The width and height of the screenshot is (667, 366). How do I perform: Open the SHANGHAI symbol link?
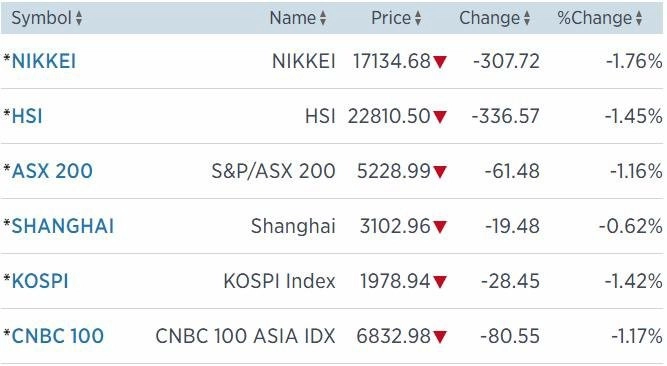(x=63, y=226)
